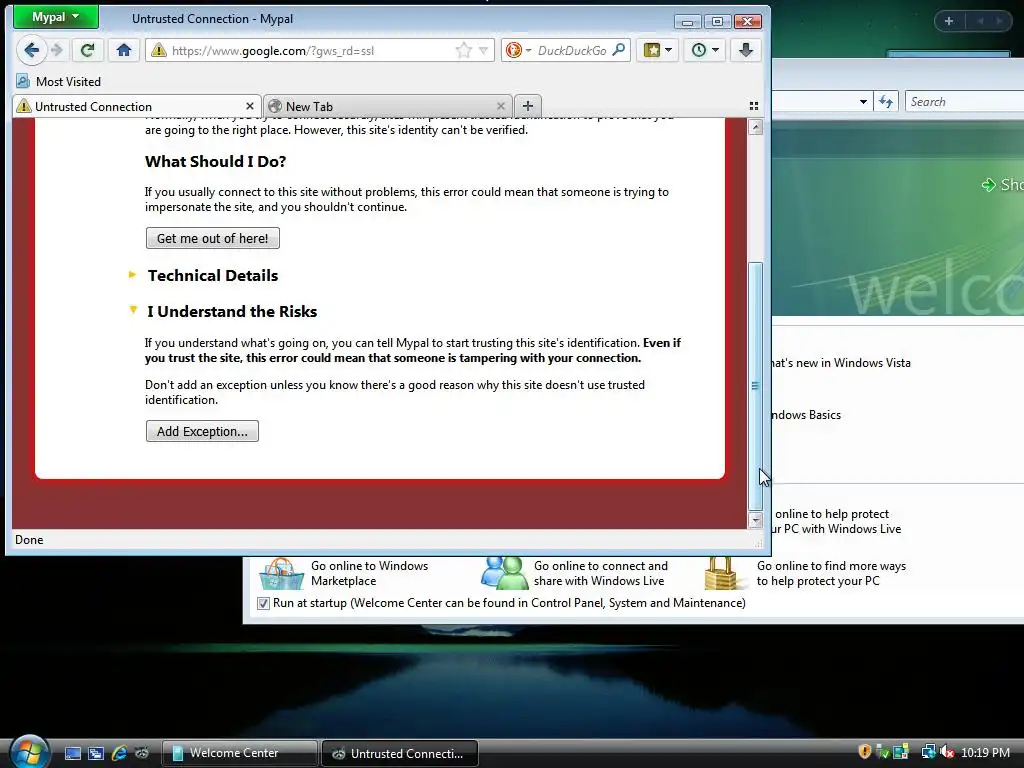
Task: Close the New Tab tab
Action: click(x=501, y=106)
